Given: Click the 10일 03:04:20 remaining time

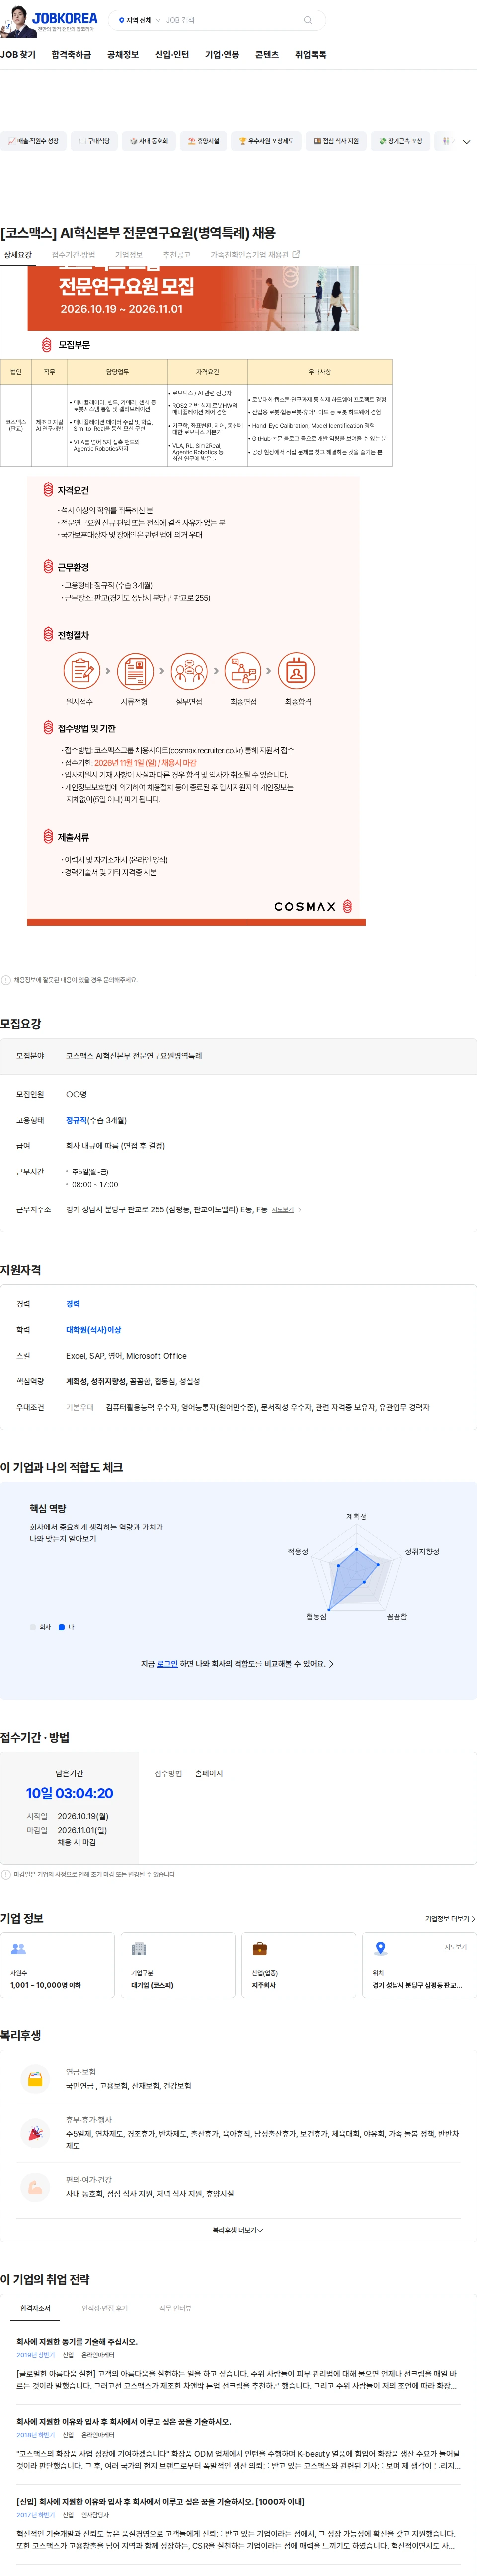Looking at the screenshot, I should [x=69, y=1794].
